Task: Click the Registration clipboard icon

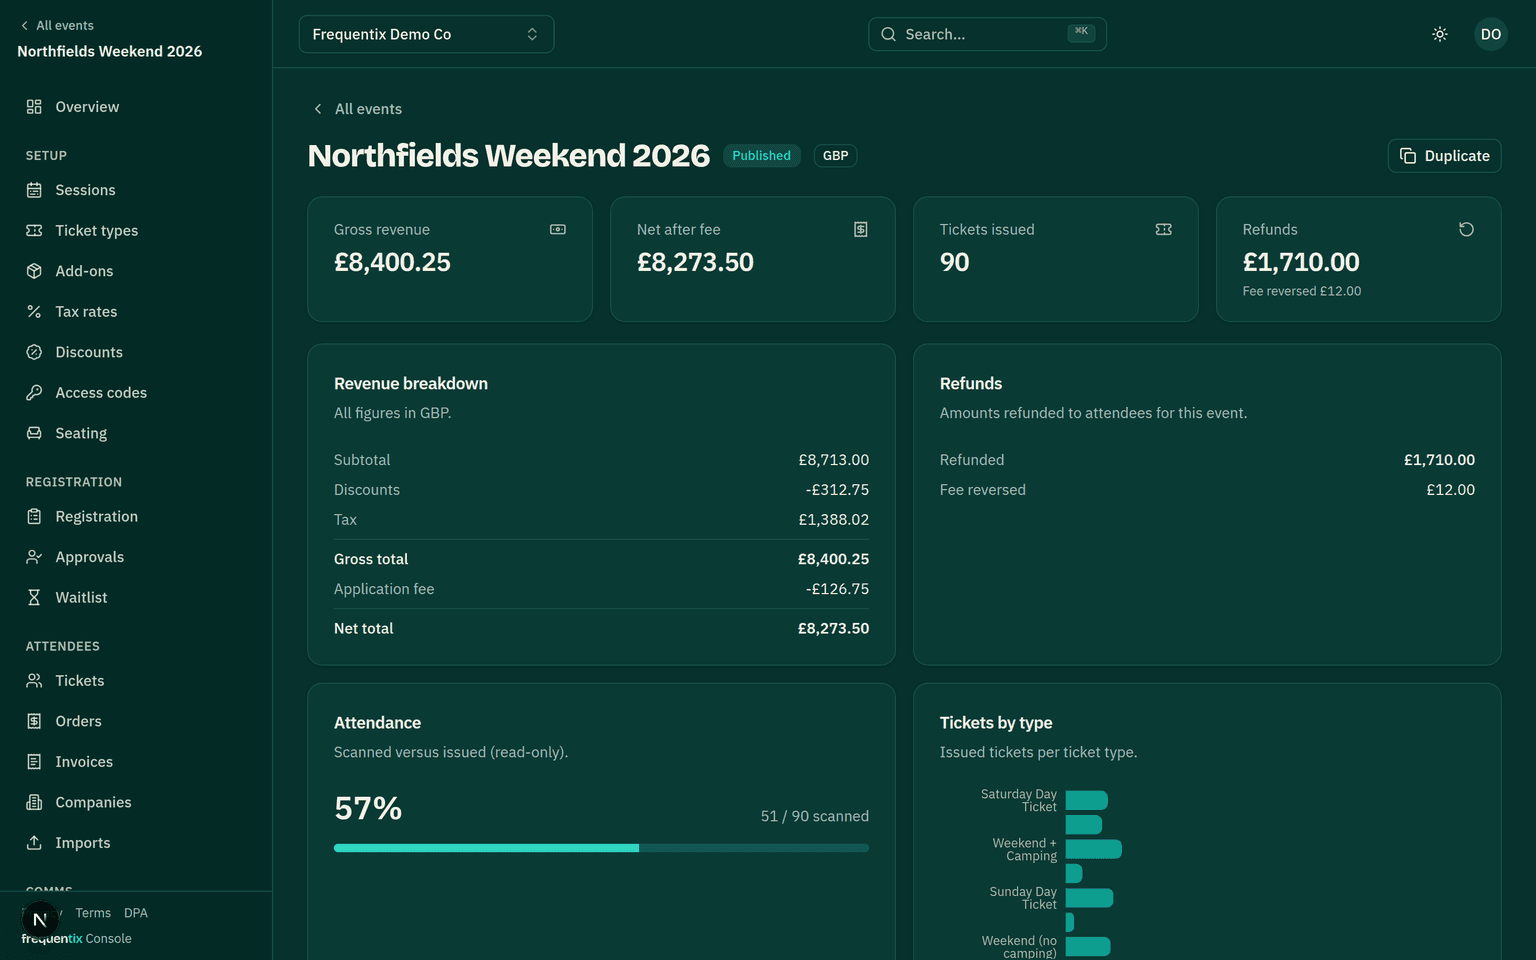Action: pyautogui.click(x=34, y=516)
